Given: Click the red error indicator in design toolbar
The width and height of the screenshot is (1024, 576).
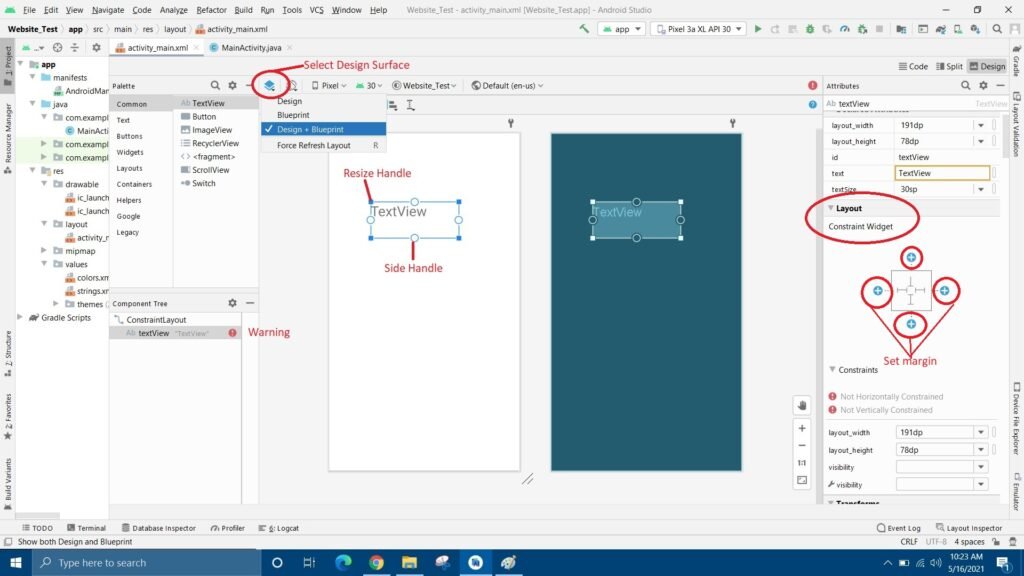Looking at the screenshot, I should [x=812, y=86].
